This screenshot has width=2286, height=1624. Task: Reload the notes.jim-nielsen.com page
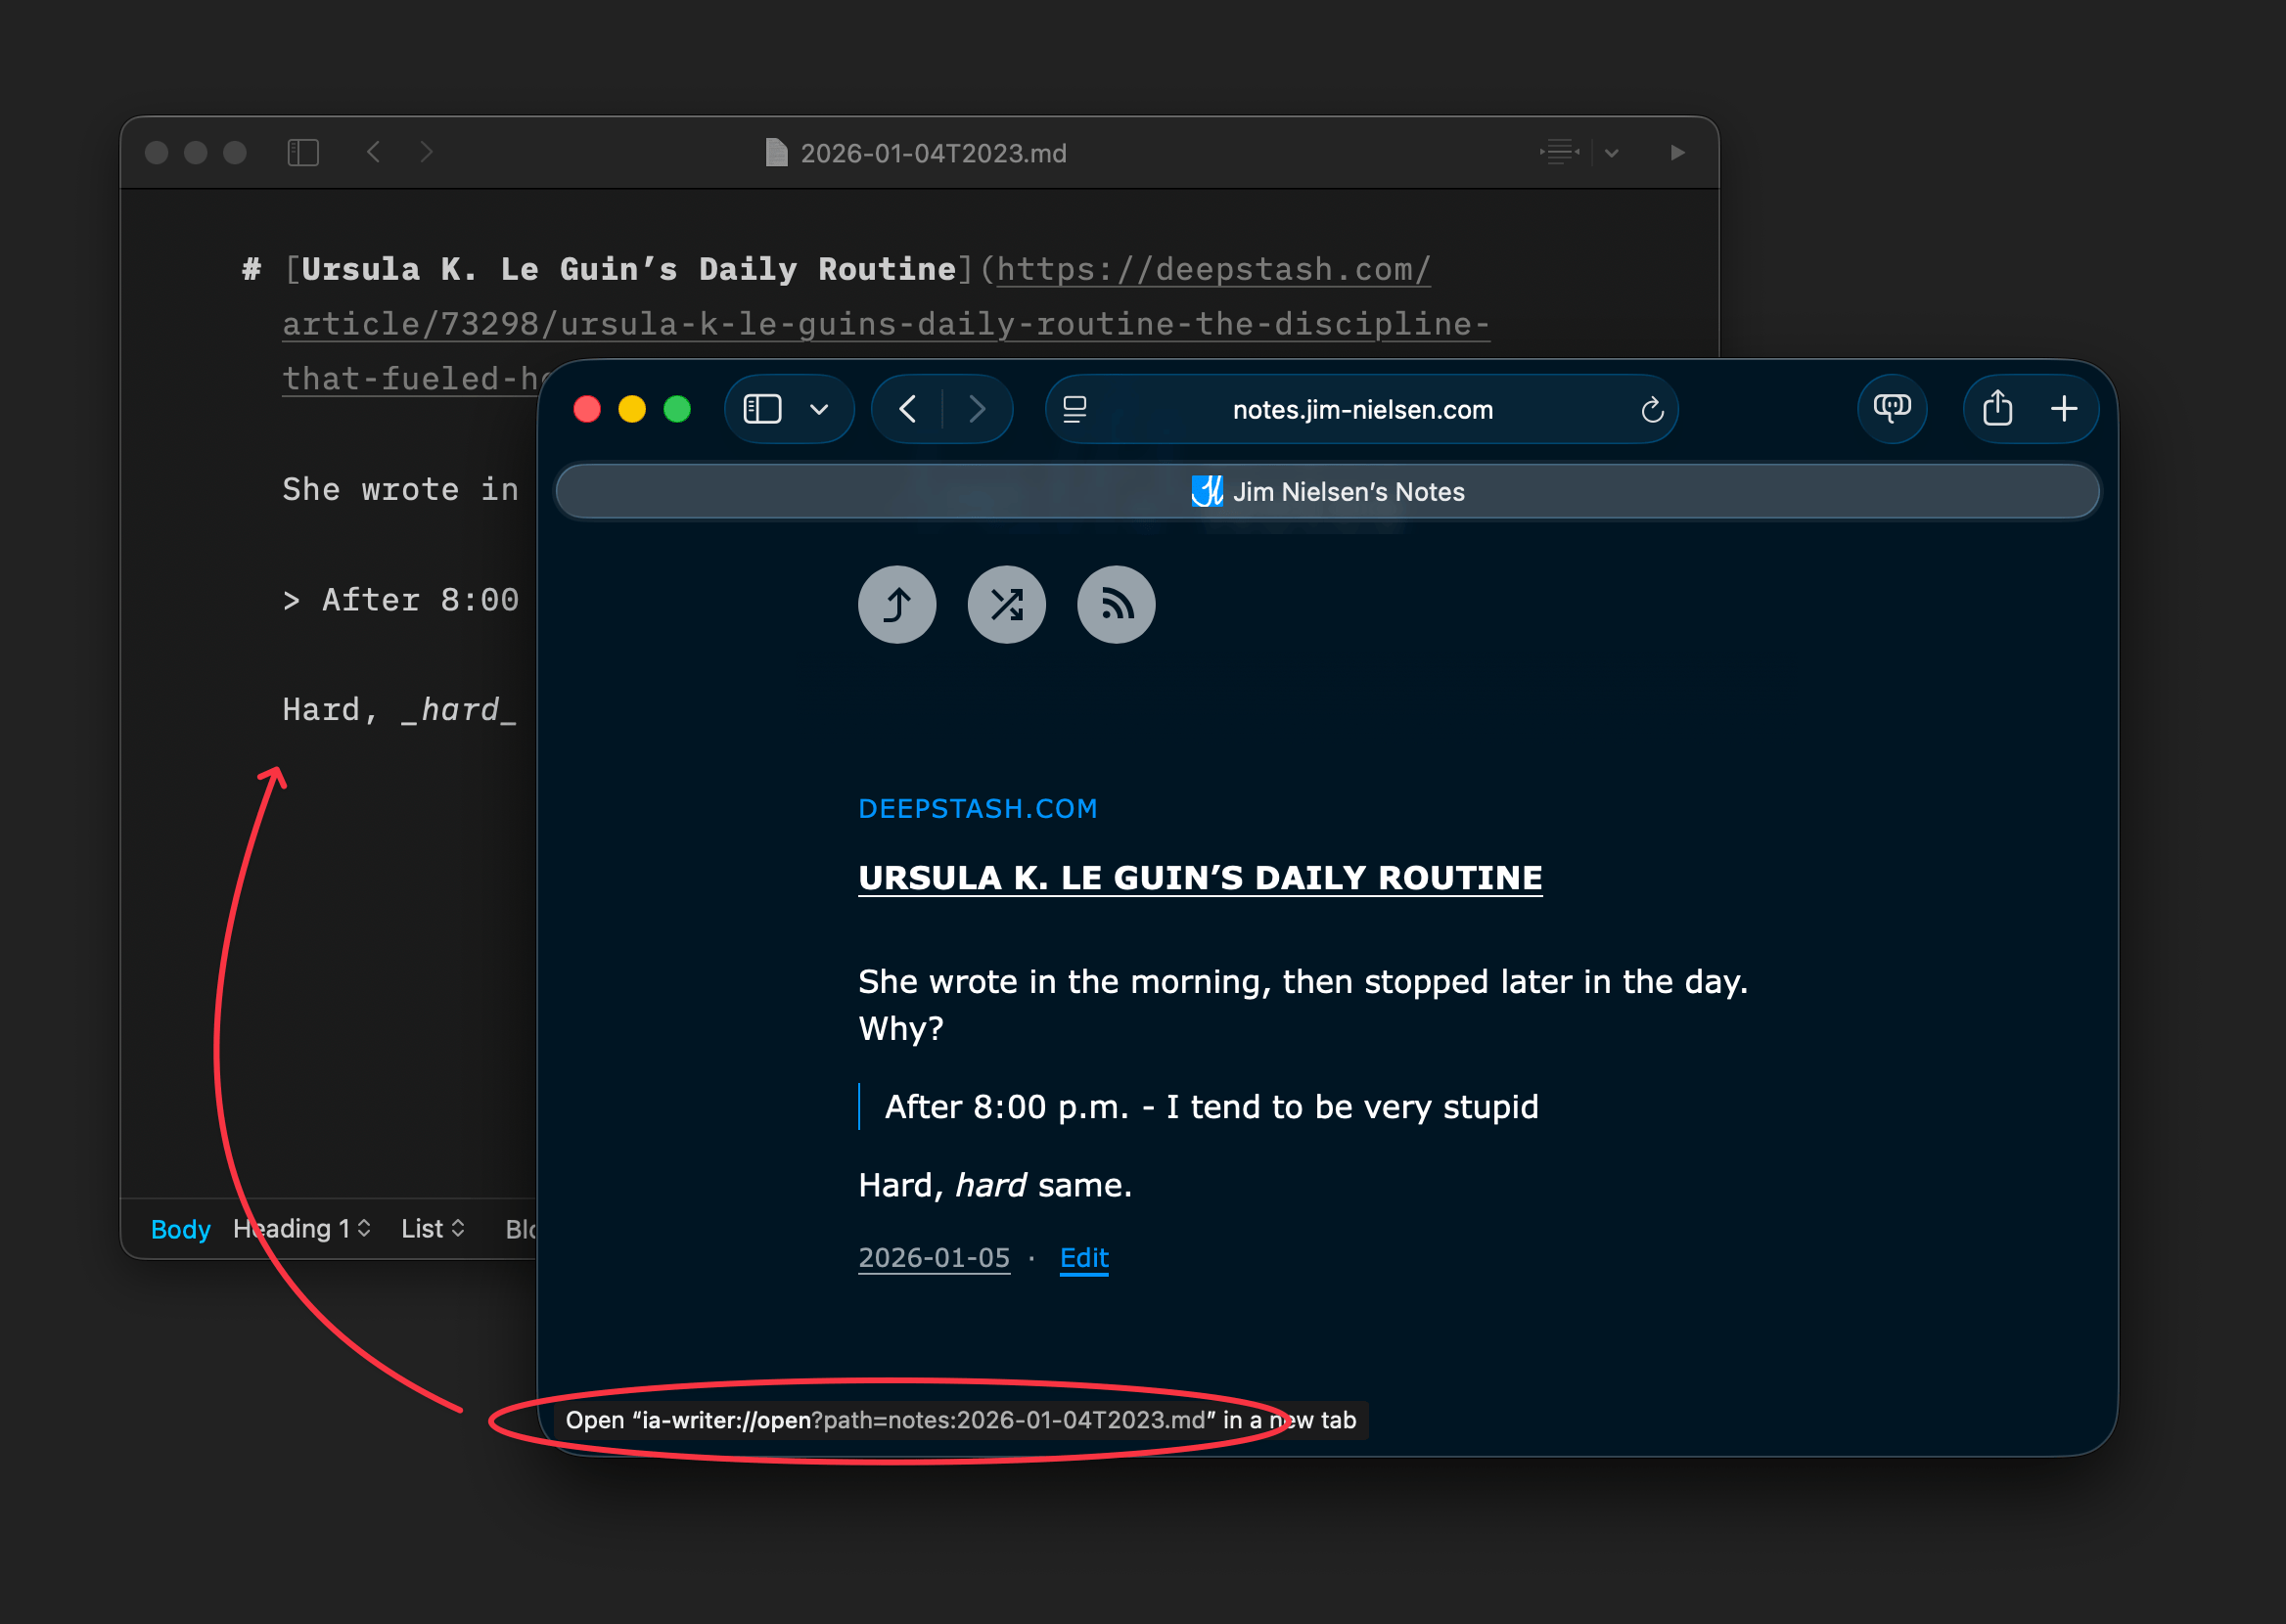(1652, 408)
